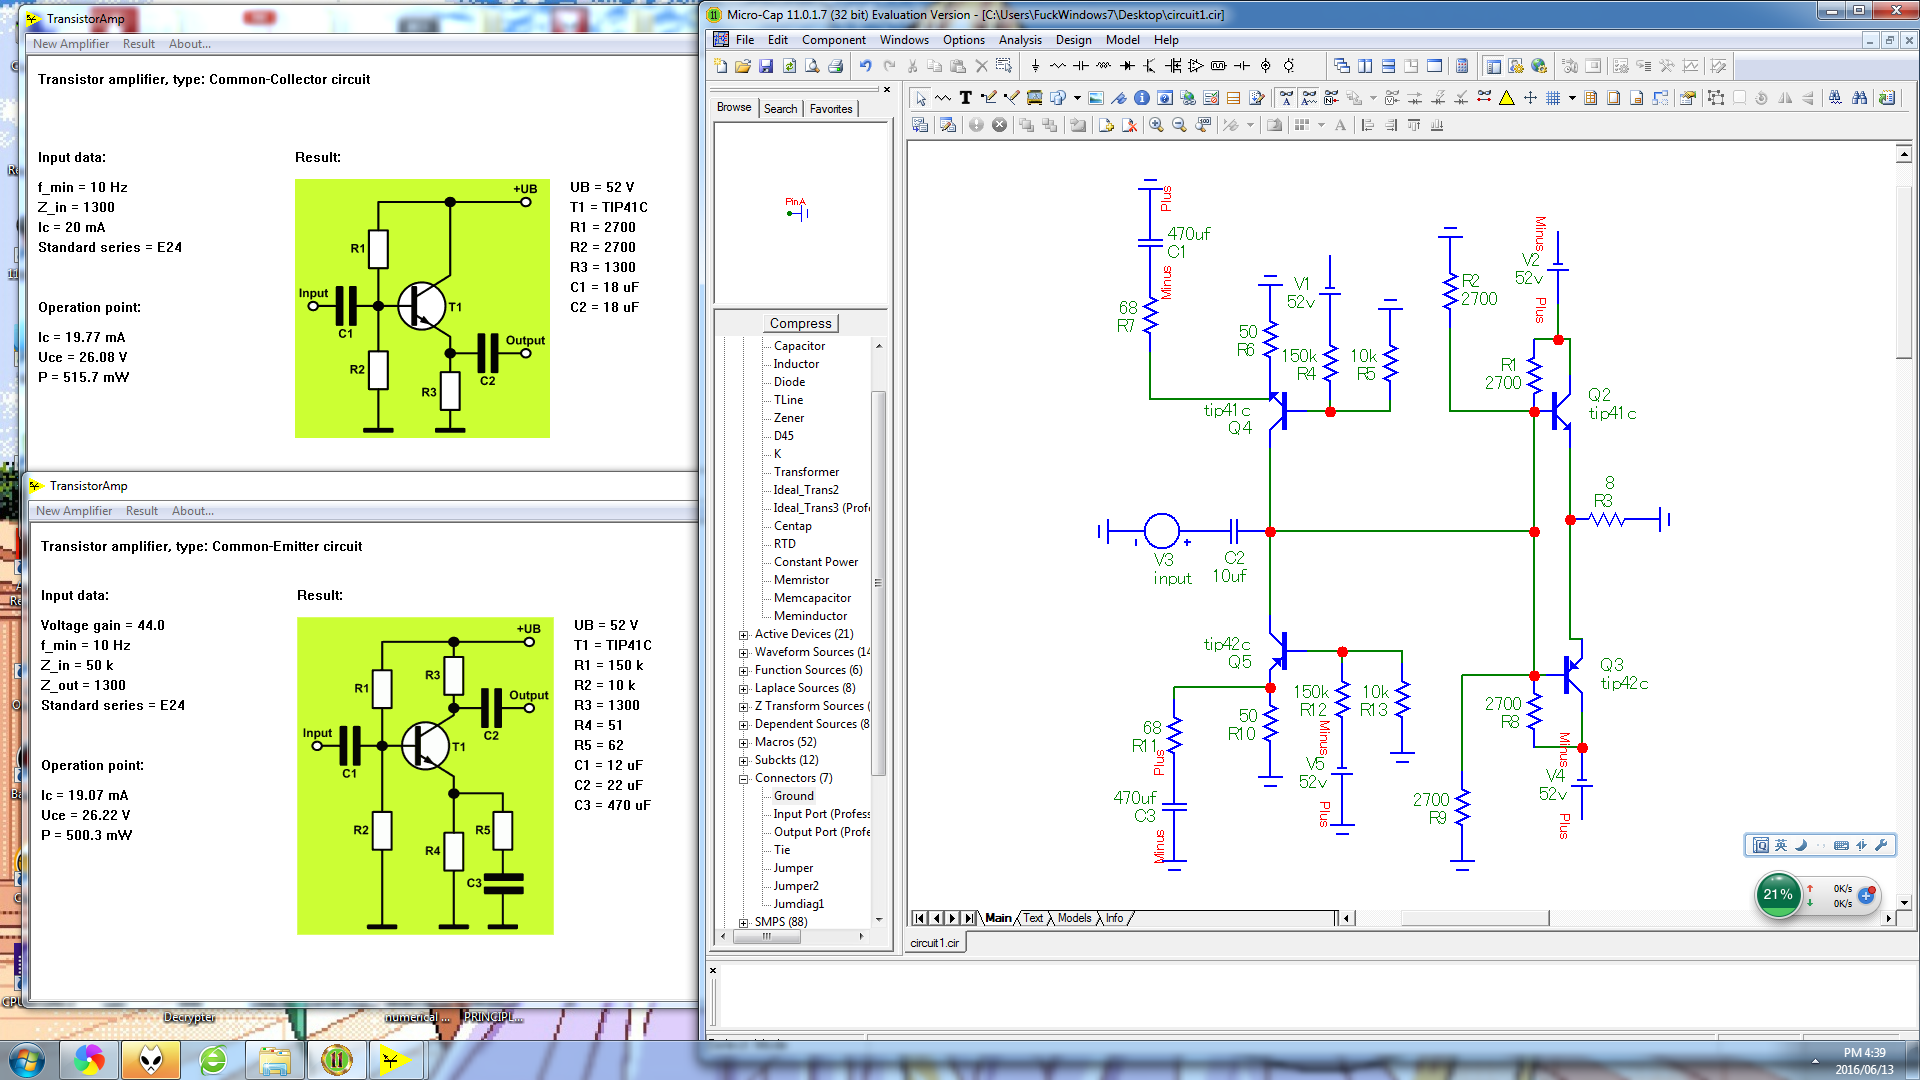Click the Tile Vertical windows icon
The height and width of the screenshot is (1080, 1920).
pyautogui.click(x=1365, y=66)
